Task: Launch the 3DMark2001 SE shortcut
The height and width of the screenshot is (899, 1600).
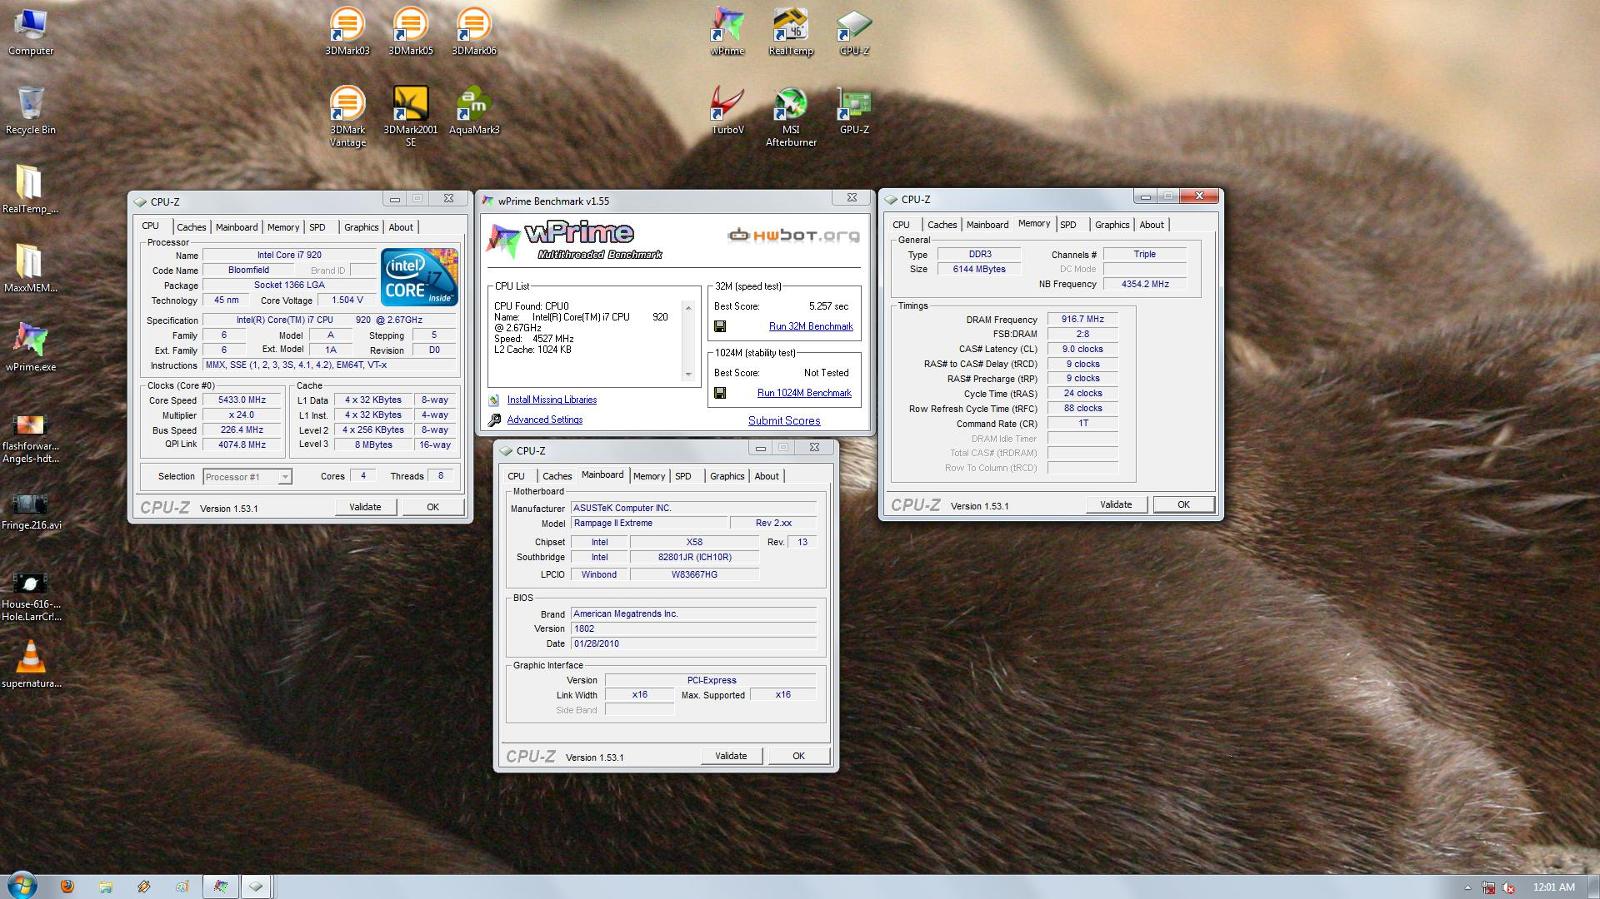Action: point(410,116)
